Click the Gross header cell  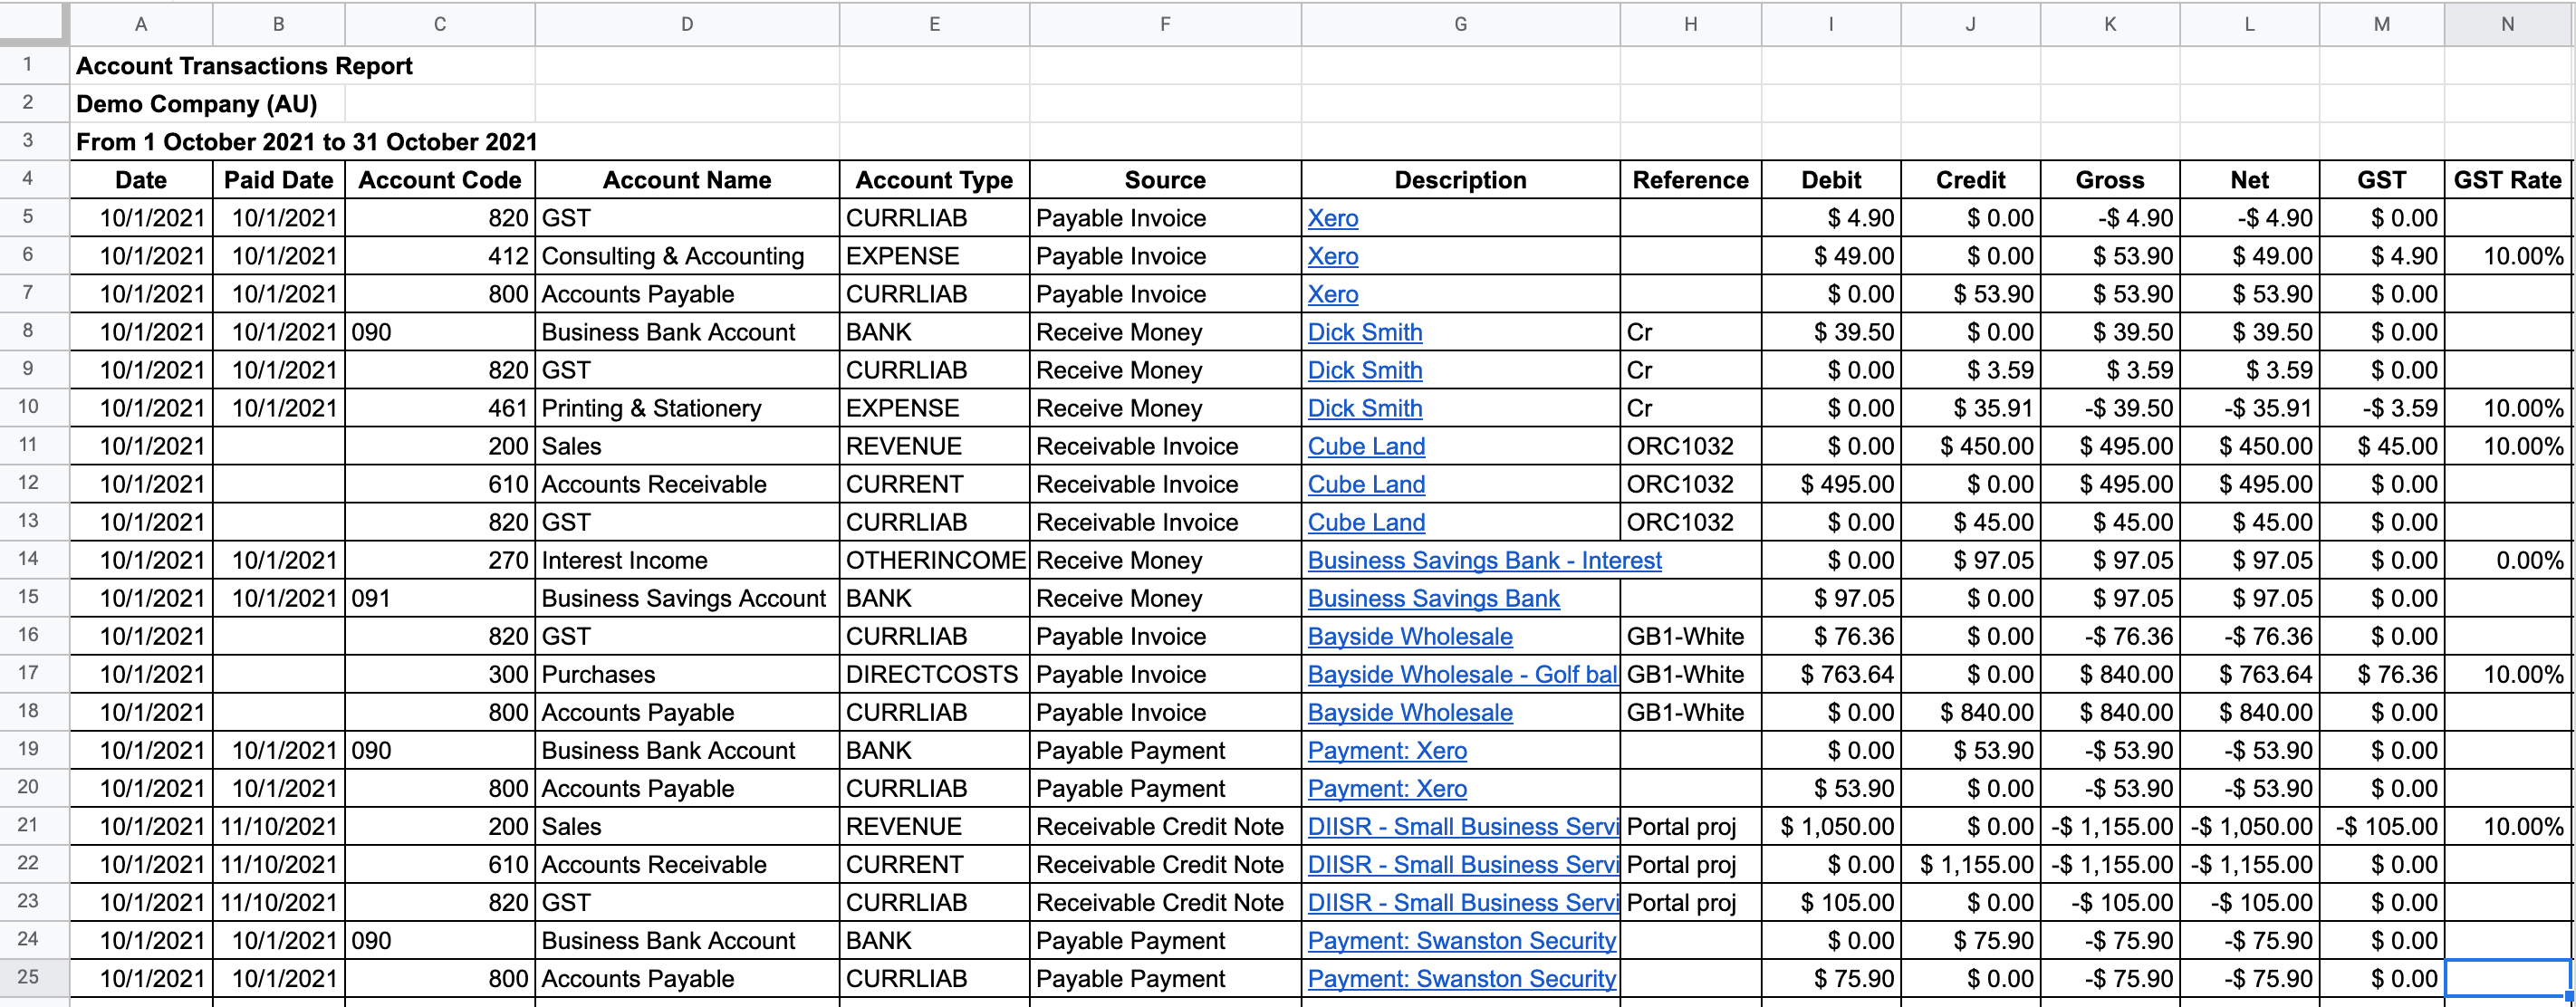2110,180
